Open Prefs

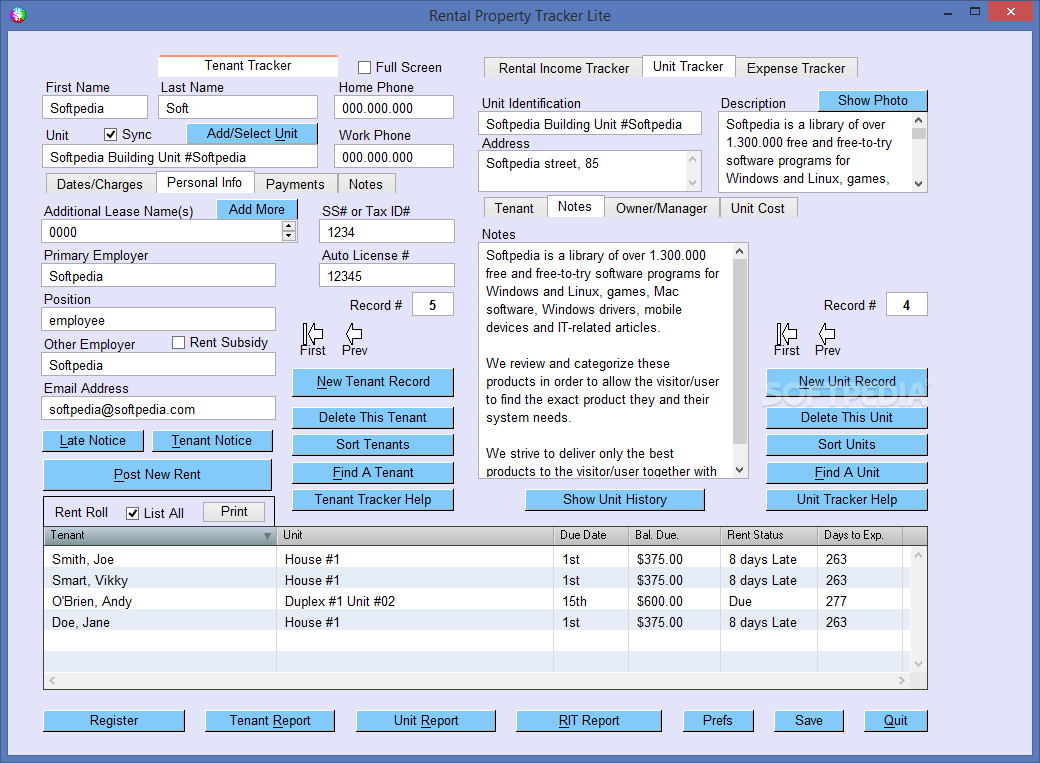click(x=718, y=721)
